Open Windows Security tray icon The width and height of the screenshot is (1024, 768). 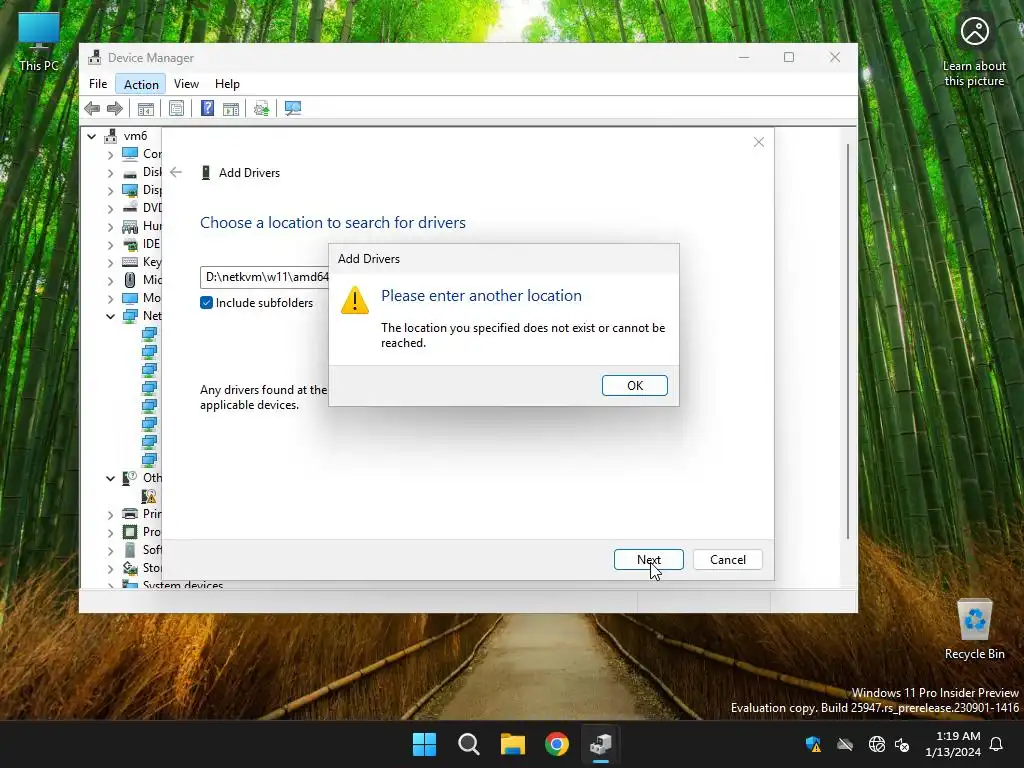point(813,744)
